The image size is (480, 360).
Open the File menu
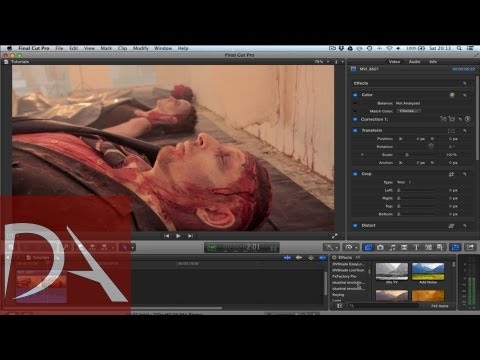pos(59,48)
